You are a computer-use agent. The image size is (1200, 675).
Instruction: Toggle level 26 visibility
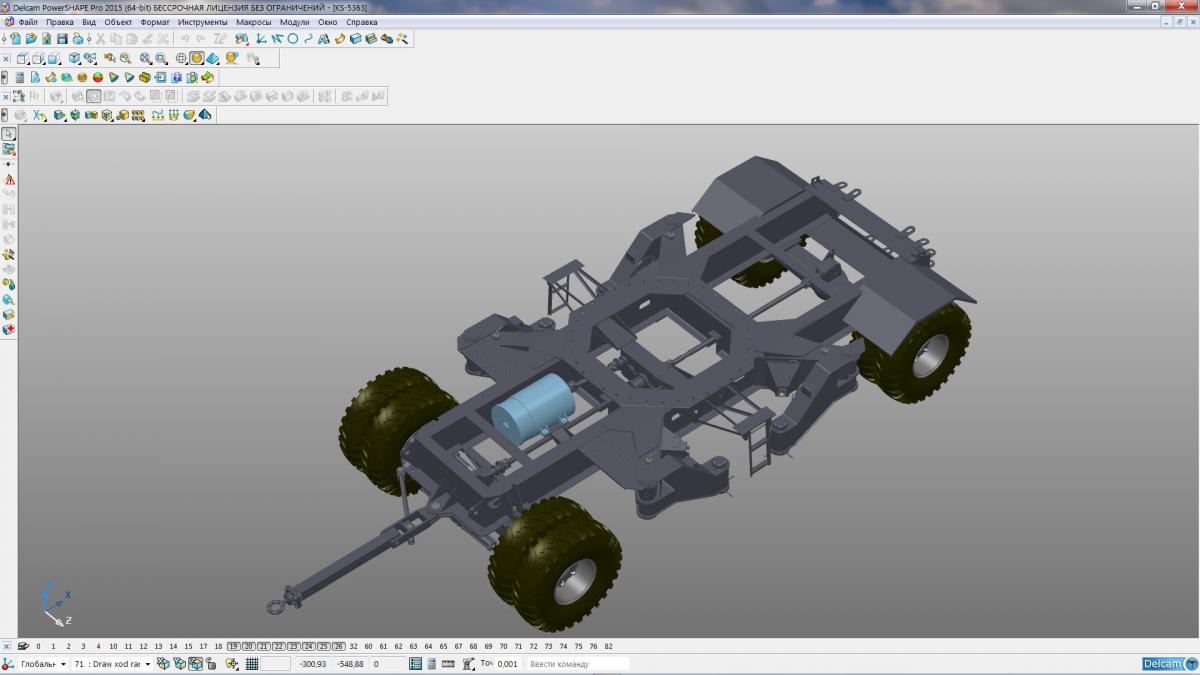coord(338,646)
